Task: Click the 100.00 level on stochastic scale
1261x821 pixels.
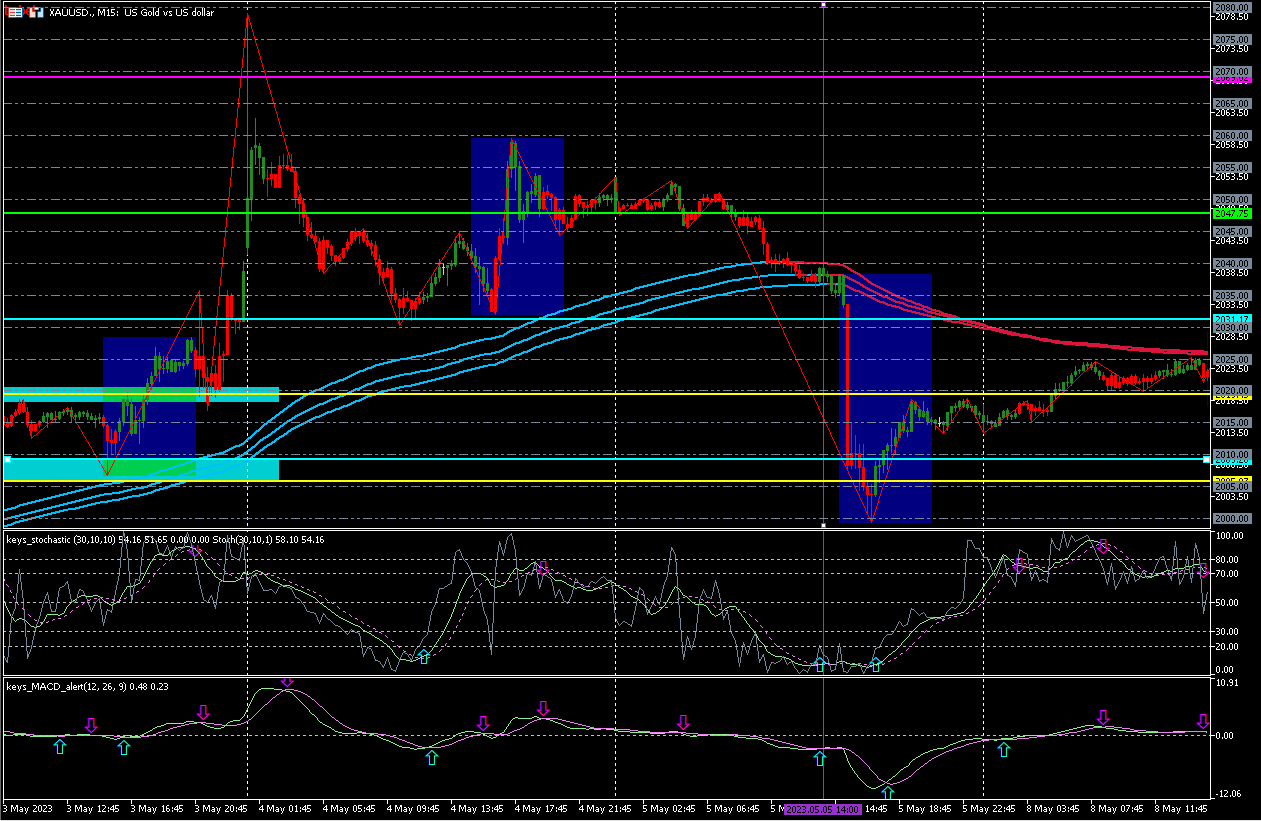Action: [1228, 536]
